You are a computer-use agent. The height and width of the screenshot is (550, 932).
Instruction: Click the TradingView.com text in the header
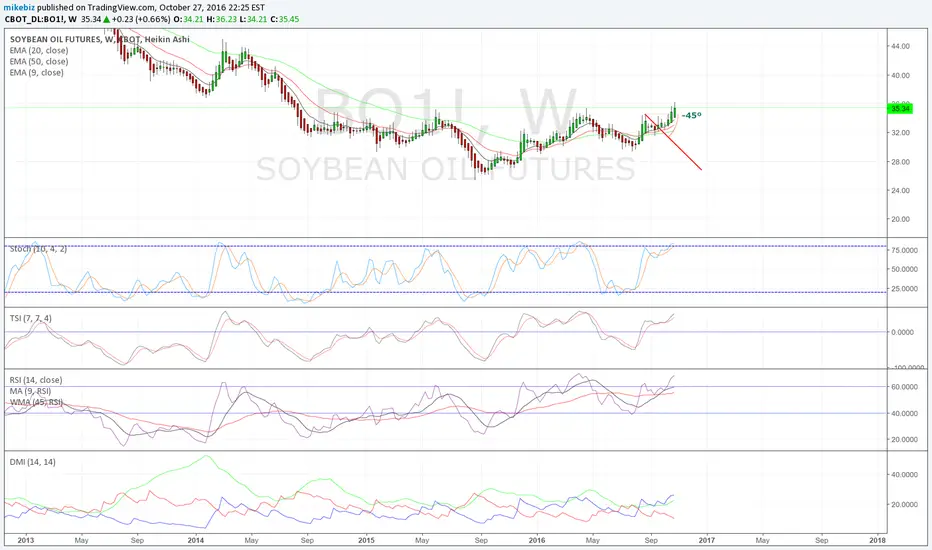click(x=122, y=8)
